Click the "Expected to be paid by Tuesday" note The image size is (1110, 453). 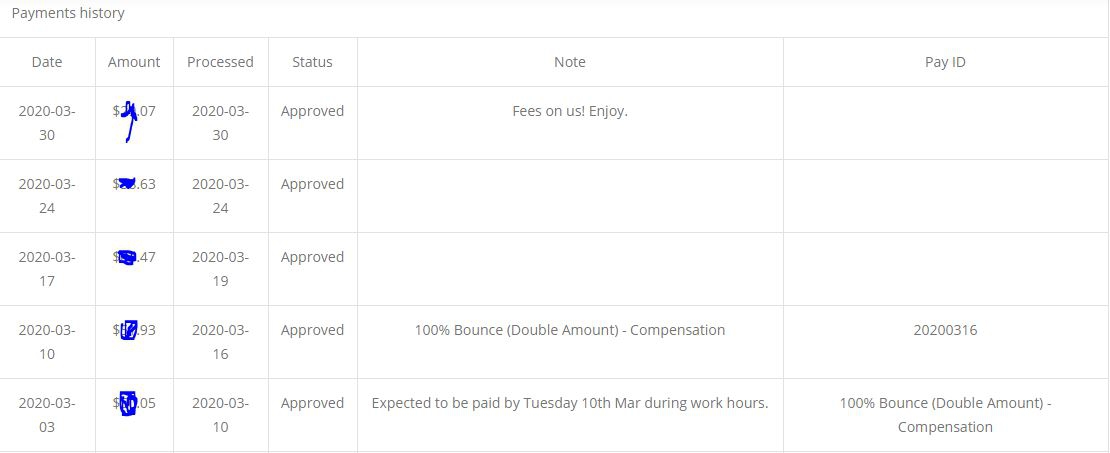click(x=570, y=403)
